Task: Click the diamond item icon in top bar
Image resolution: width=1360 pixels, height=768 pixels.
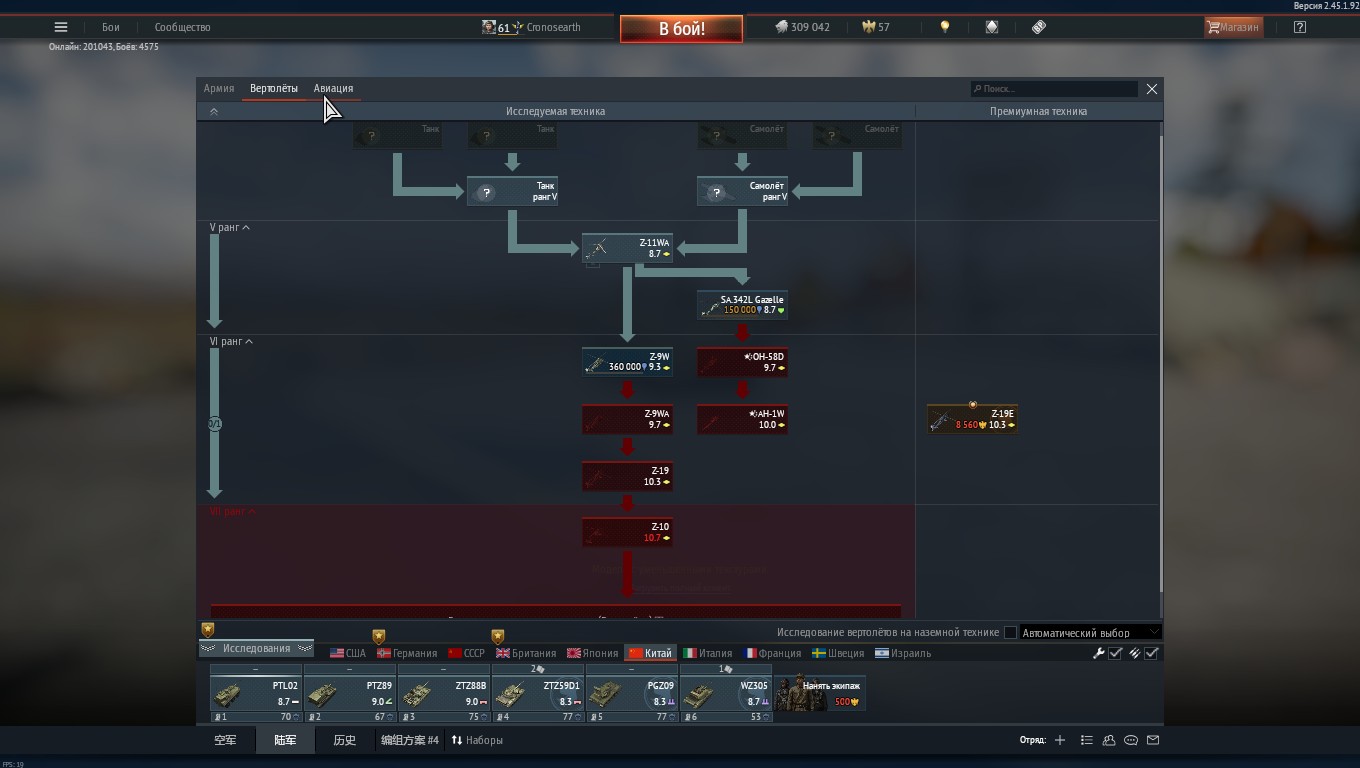Action: pos(992,27)
